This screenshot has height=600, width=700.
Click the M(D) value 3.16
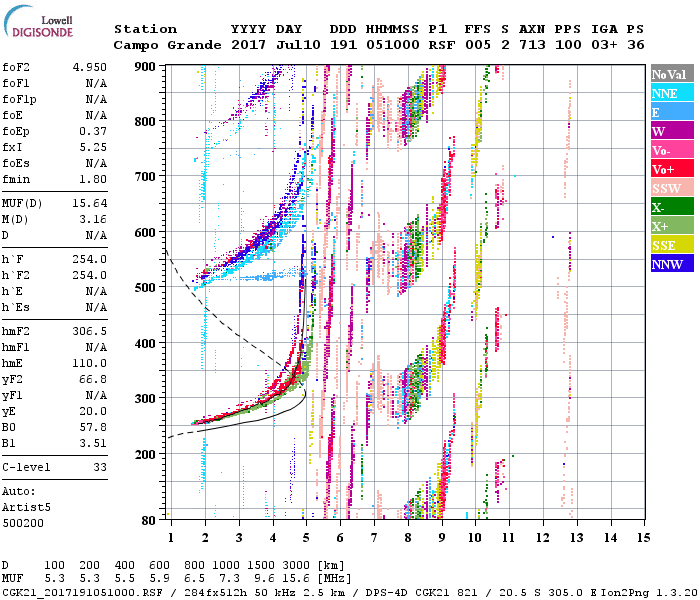(93, 220)
